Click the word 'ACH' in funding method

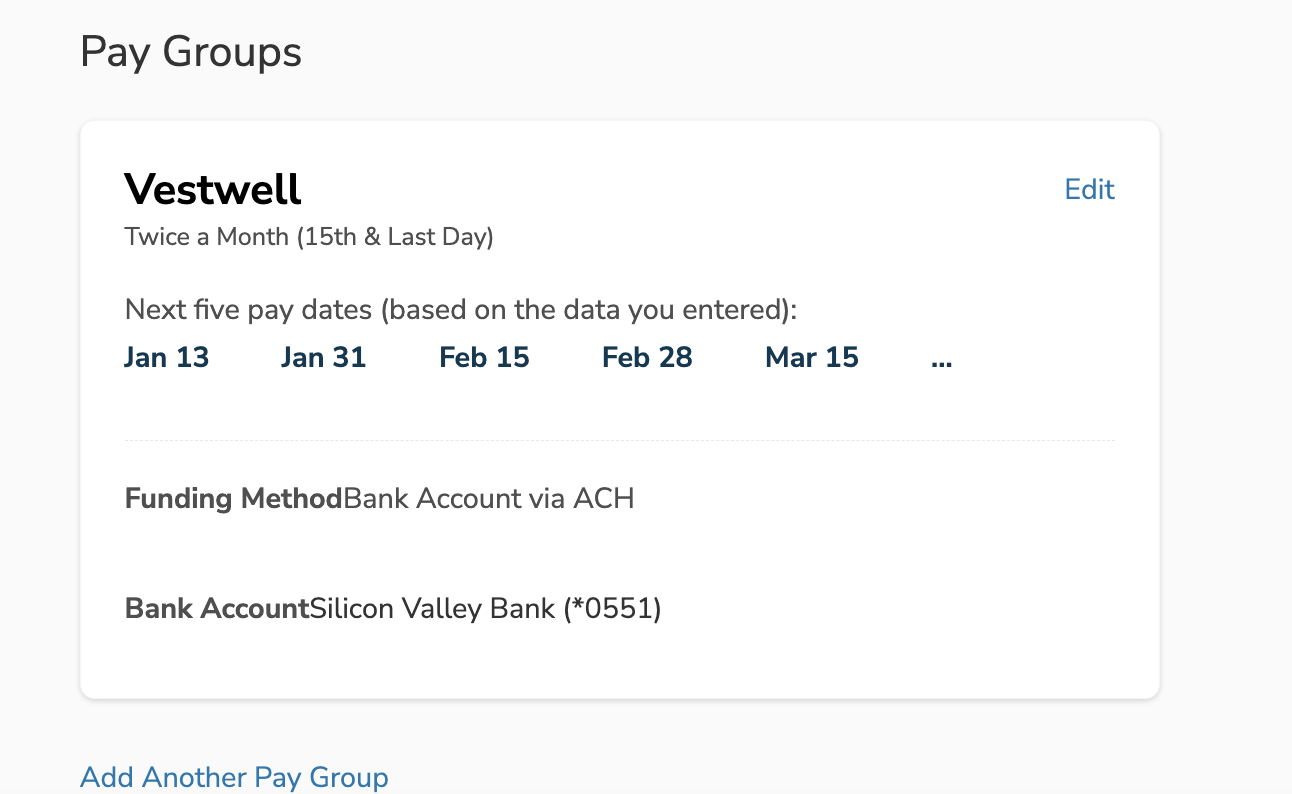603,498
